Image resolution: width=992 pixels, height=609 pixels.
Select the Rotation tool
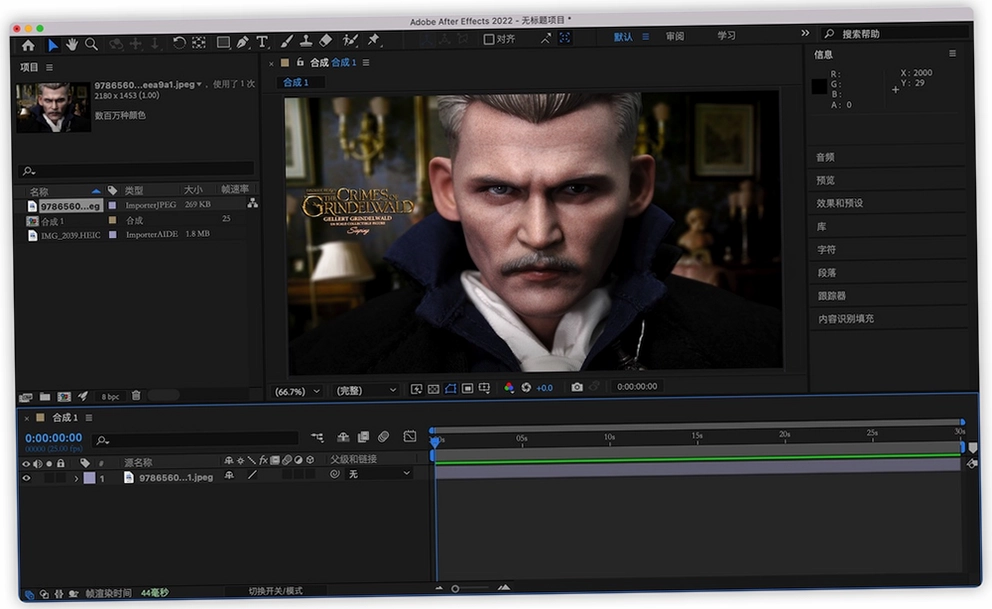[179, 42]
